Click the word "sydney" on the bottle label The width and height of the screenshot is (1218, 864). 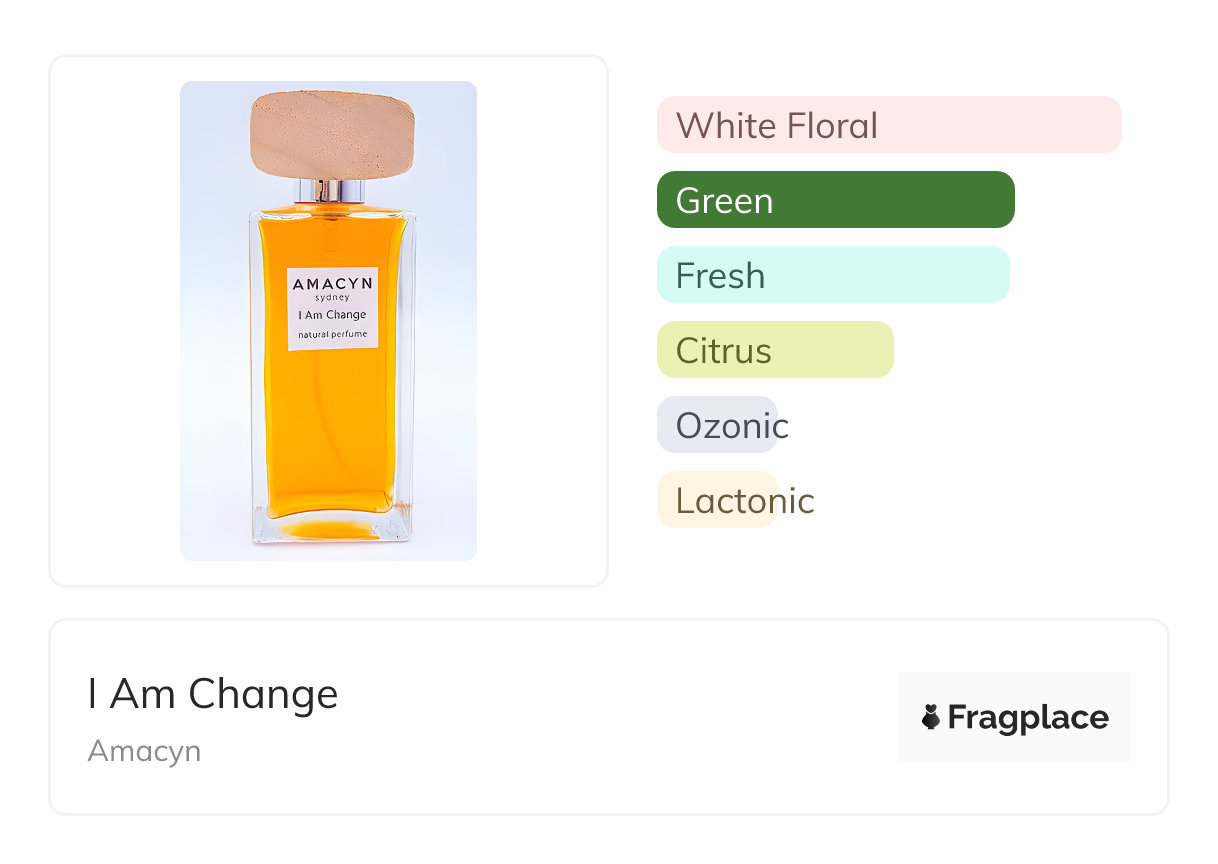[x=332, y=298]
